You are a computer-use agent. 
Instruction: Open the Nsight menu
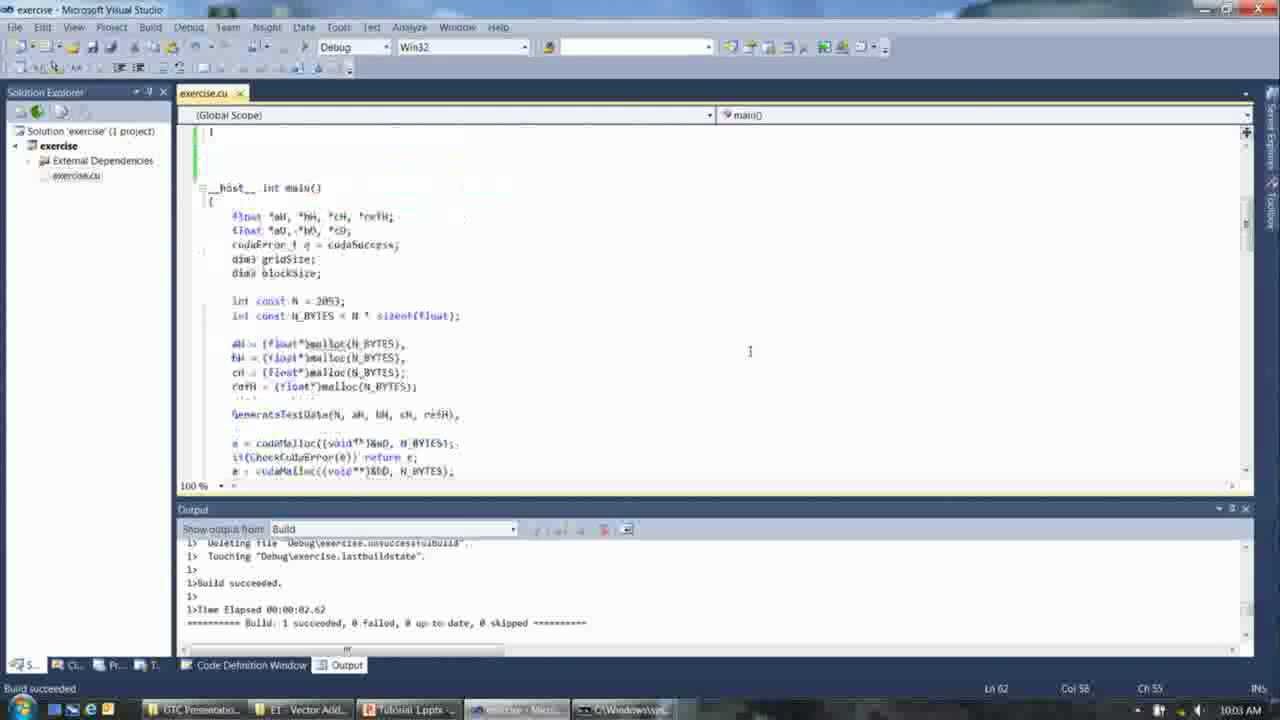[x=267, y=27]
